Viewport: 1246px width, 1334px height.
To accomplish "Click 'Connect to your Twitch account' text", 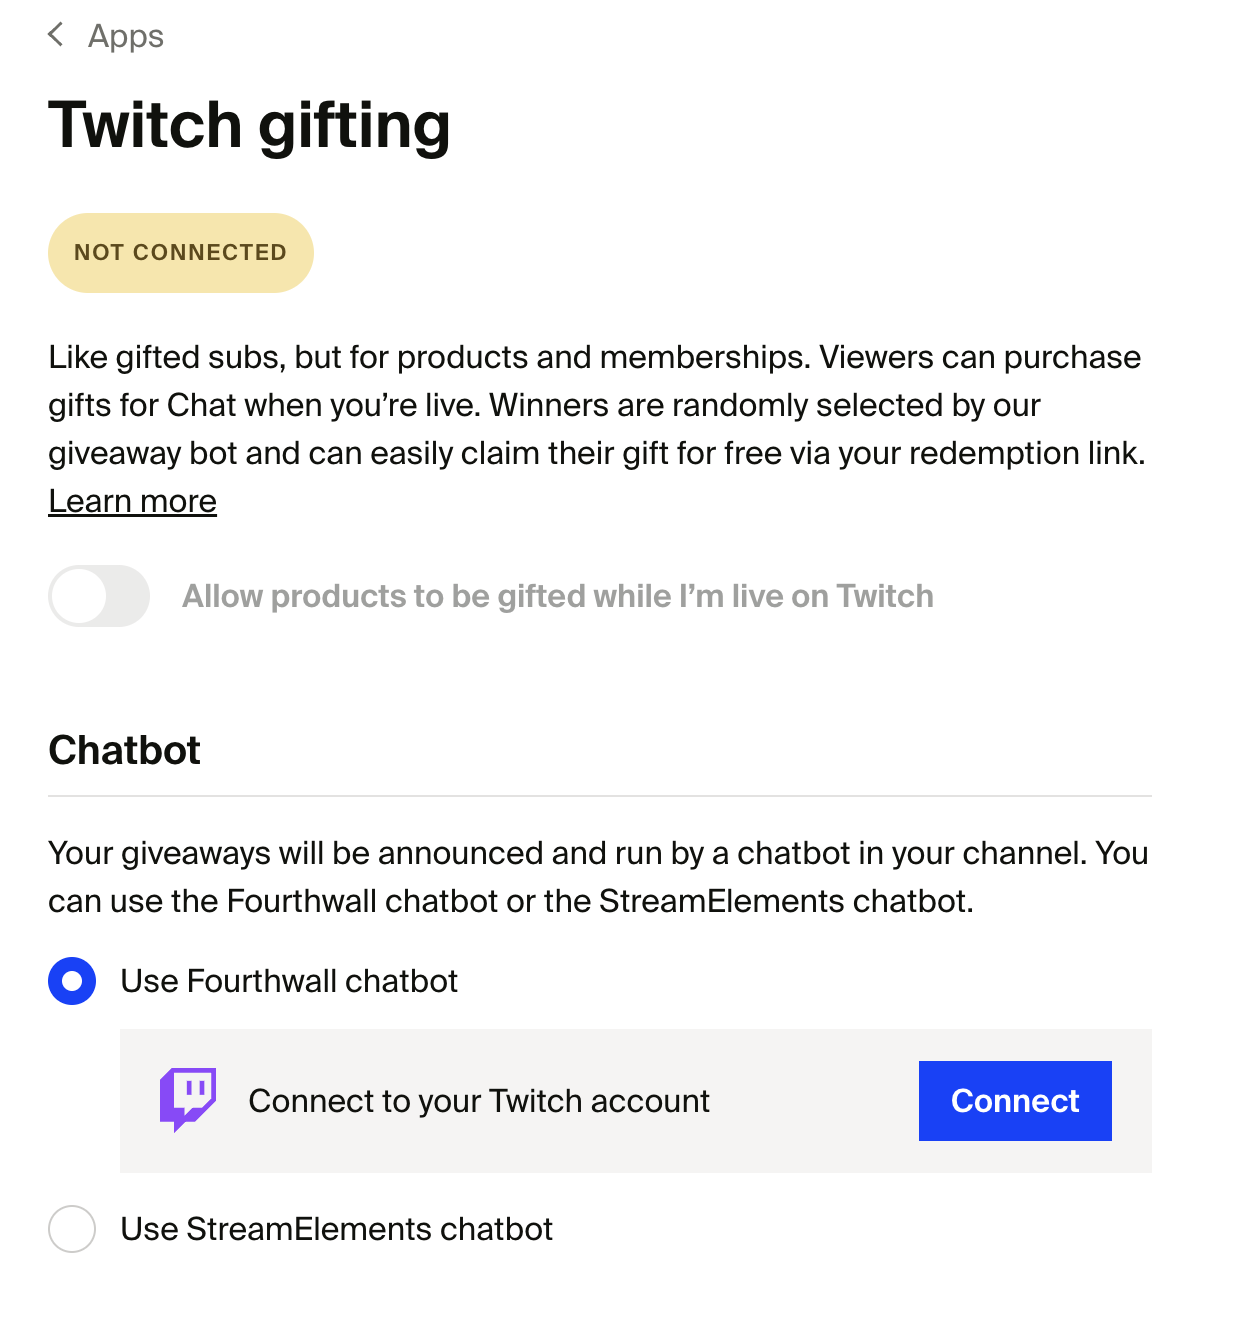I will pyautogui.click(x=479, y=1100).
